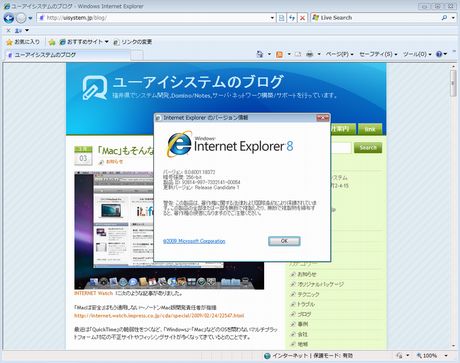Click the blue Help question mark icon
The height and width of the screenshot is (363, 460).
pos(439,54)
